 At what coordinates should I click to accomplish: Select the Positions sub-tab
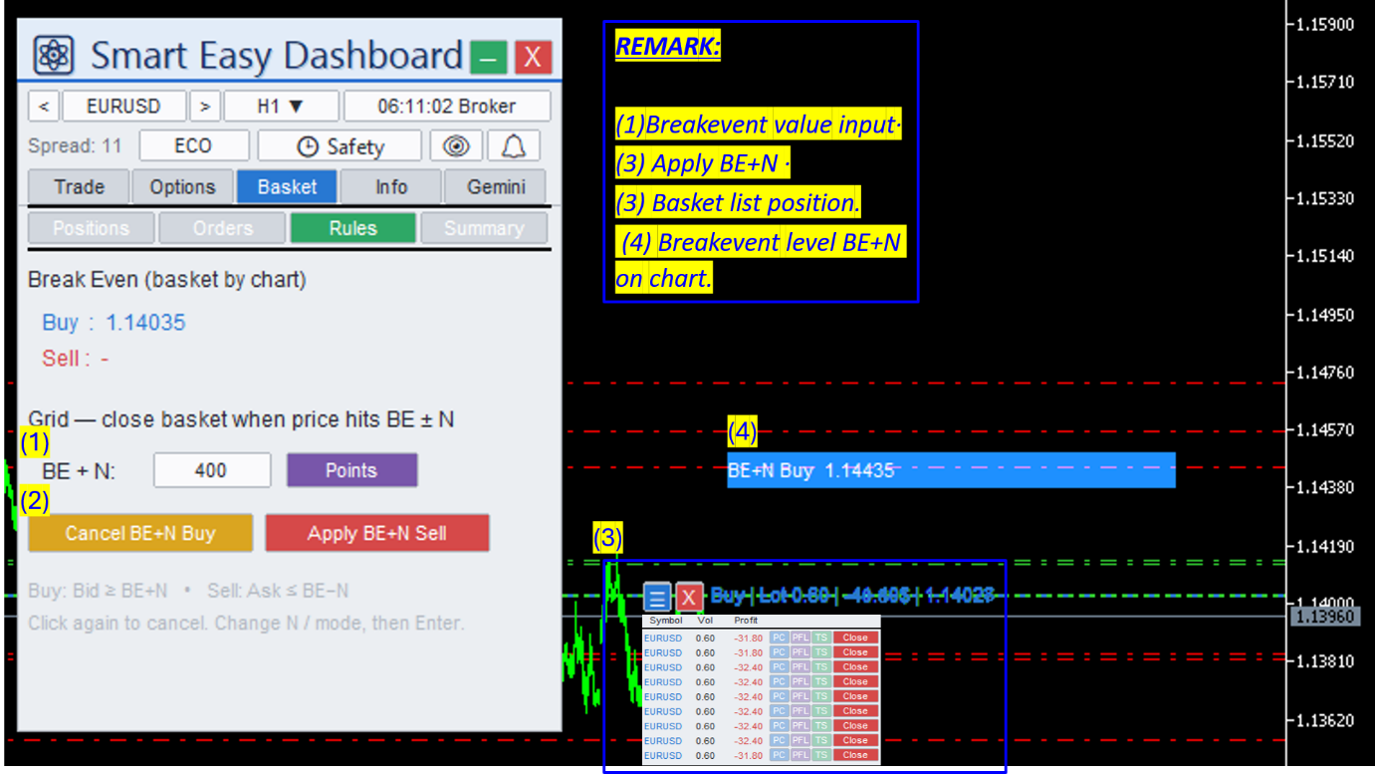coord(91,228)
